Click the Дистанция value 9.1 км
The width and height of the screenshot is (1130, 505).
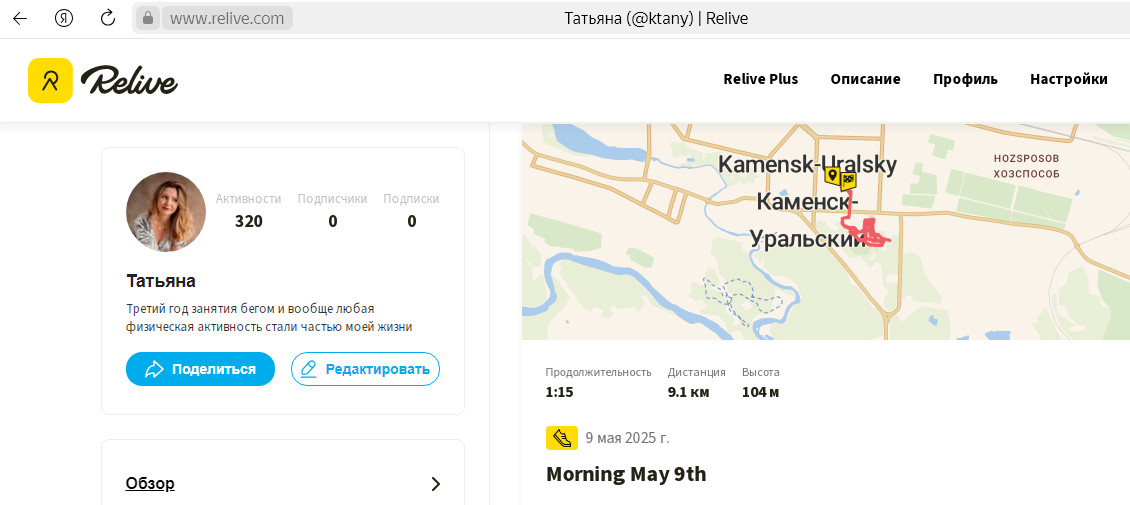[689, 393]
